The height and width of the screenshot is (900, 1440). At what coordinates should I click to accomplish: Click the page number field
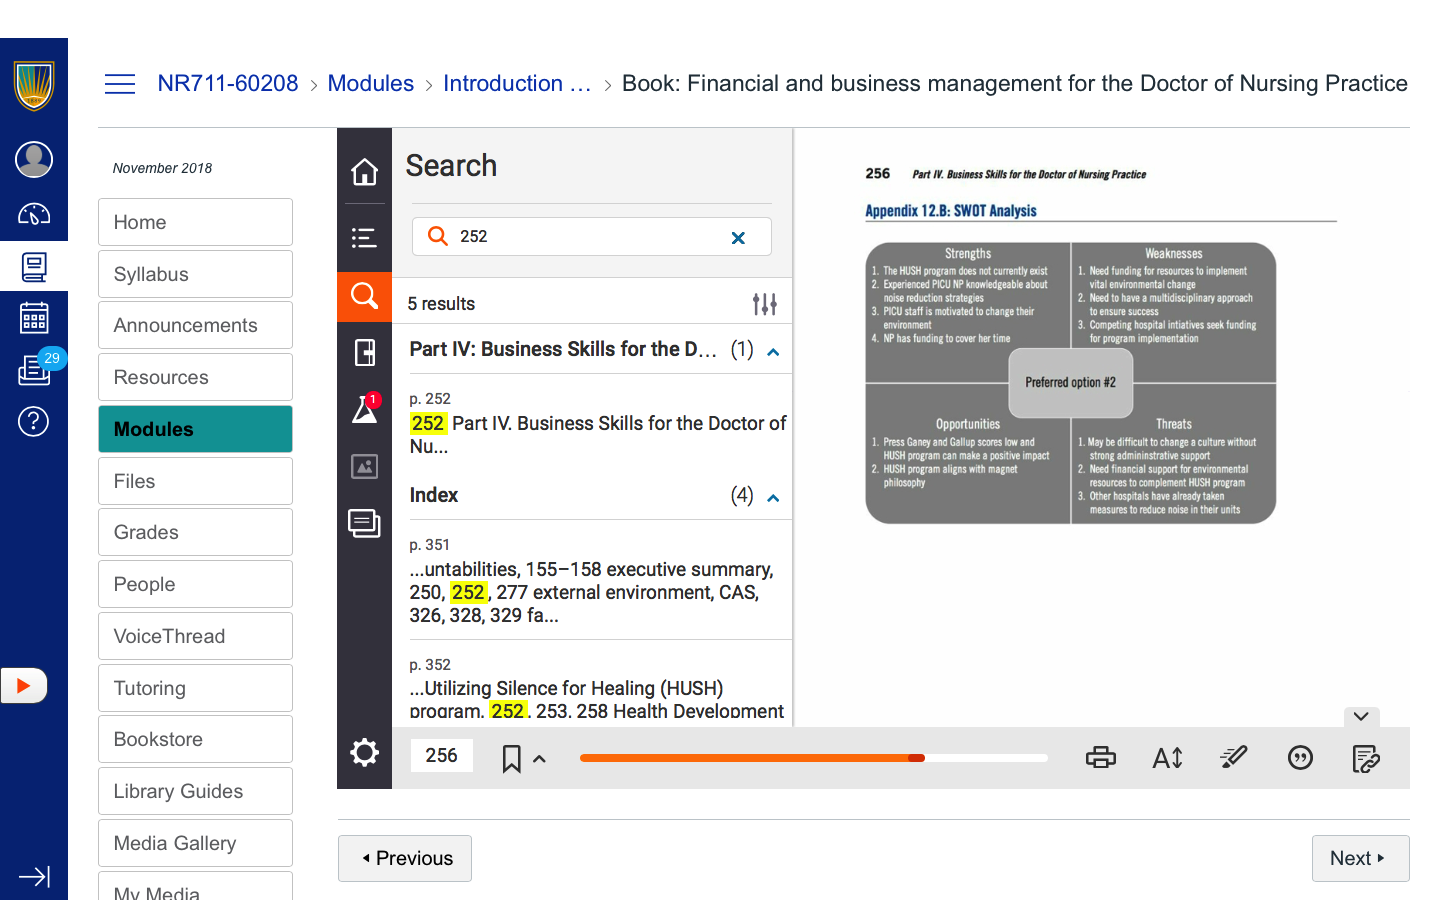tap(441, 756)
